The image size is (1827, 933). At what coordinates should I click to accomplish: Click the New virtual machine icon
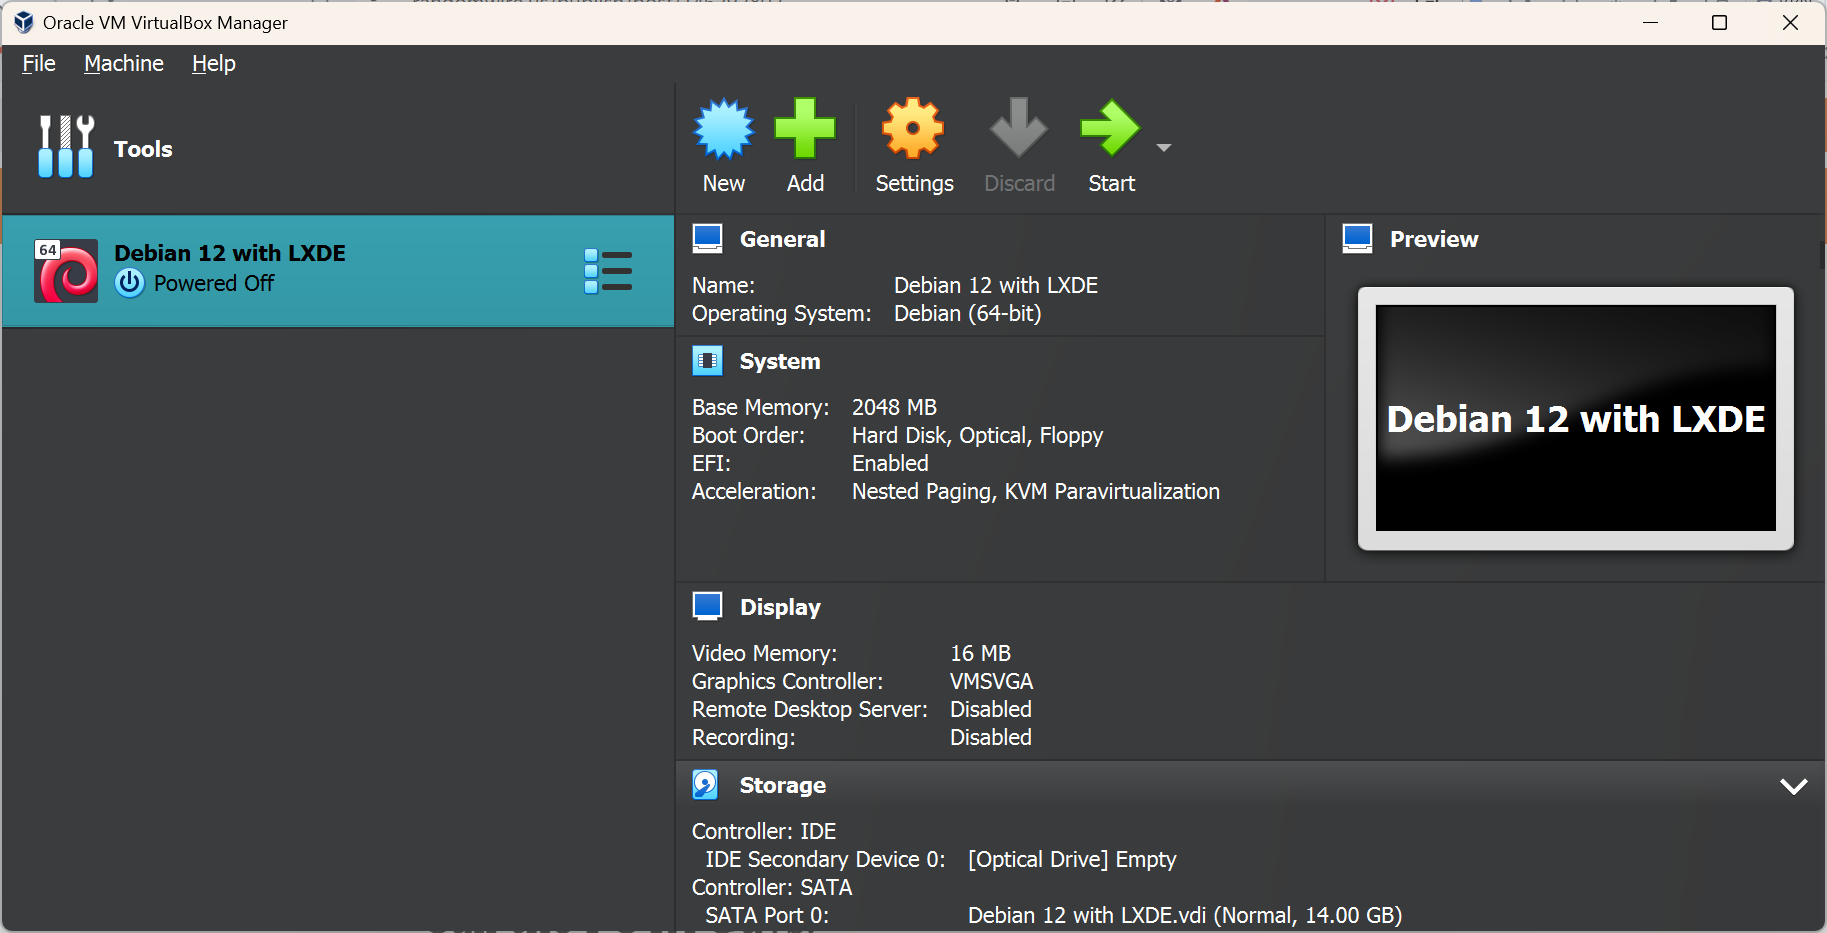pos(723,130)
